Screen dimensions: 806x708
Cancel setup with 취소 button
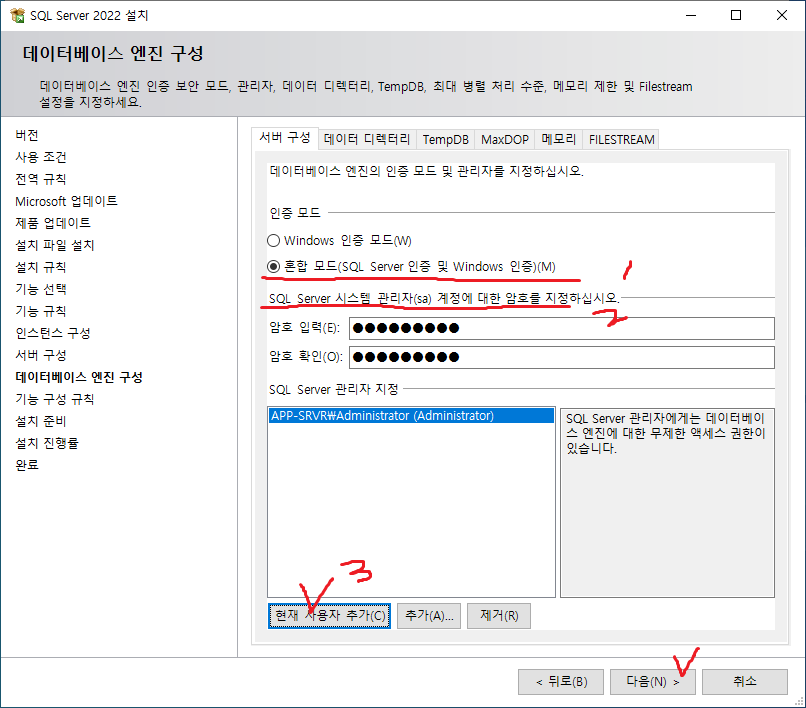point(745,682)
